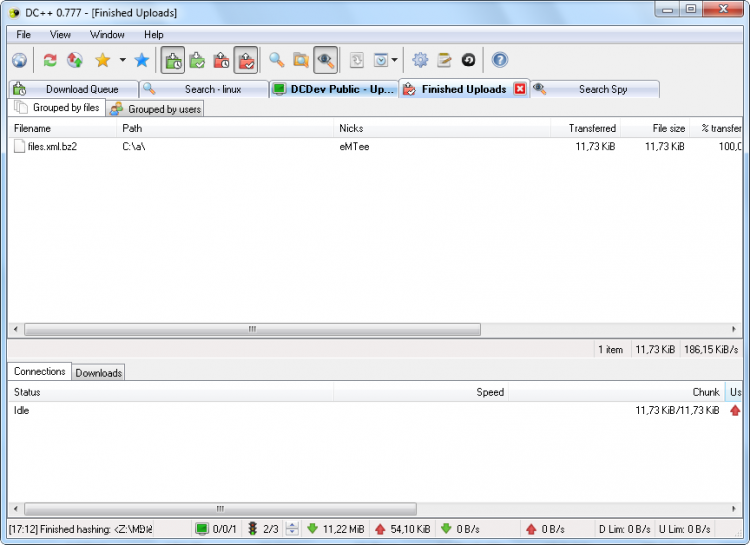Click the Reconnect toolbar icon with red-green arrows
The width and height of the screenshot is (750, 545).
[x=50, y=60]
